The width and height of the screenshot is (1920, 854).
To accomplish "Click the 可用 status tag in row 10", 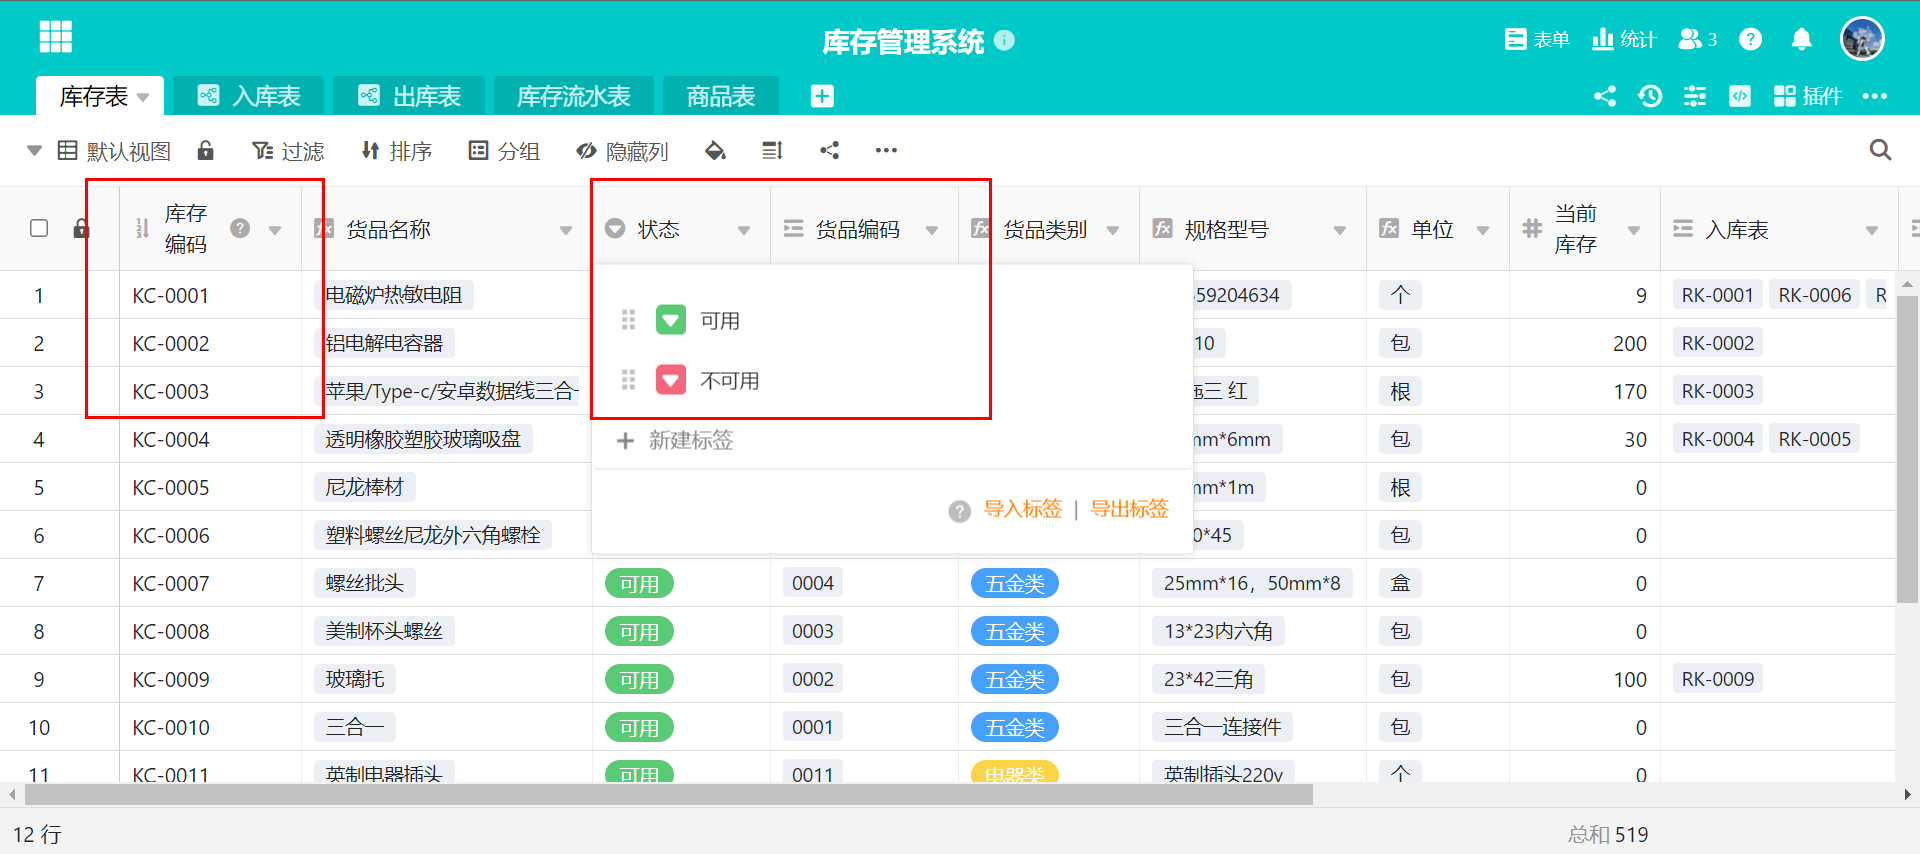I will 639,727.
